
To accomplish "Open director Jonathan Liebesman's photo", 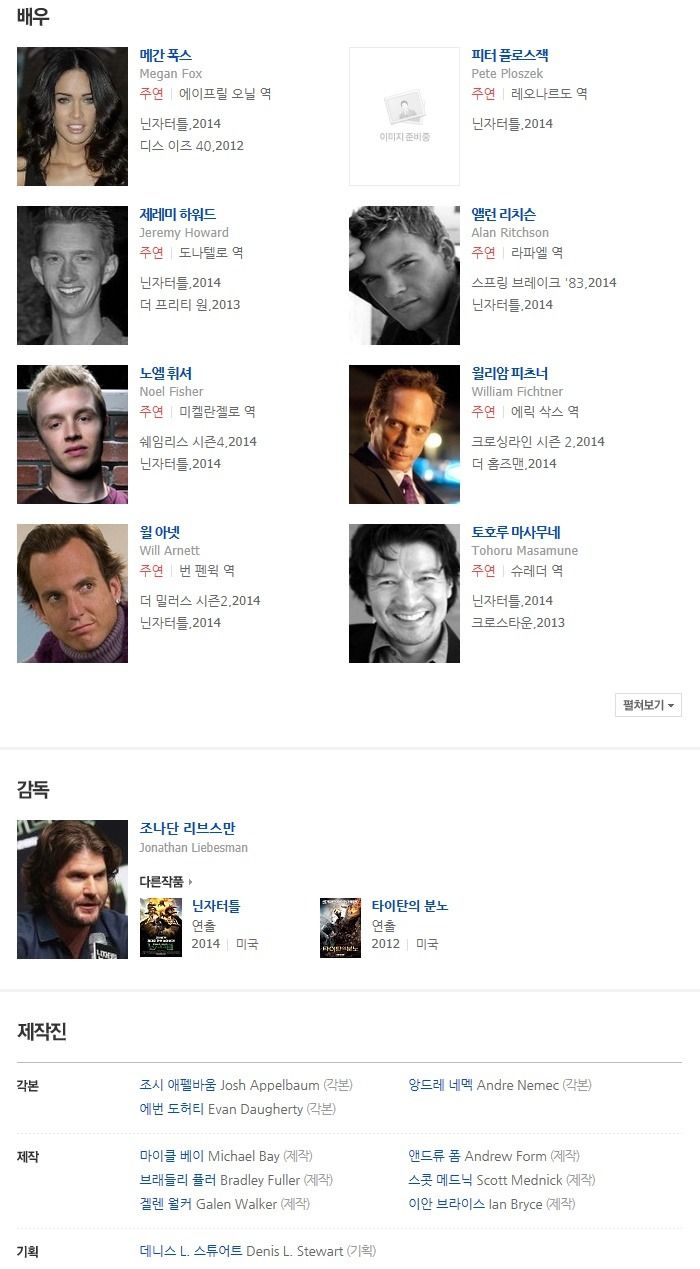I will (72, 889).
